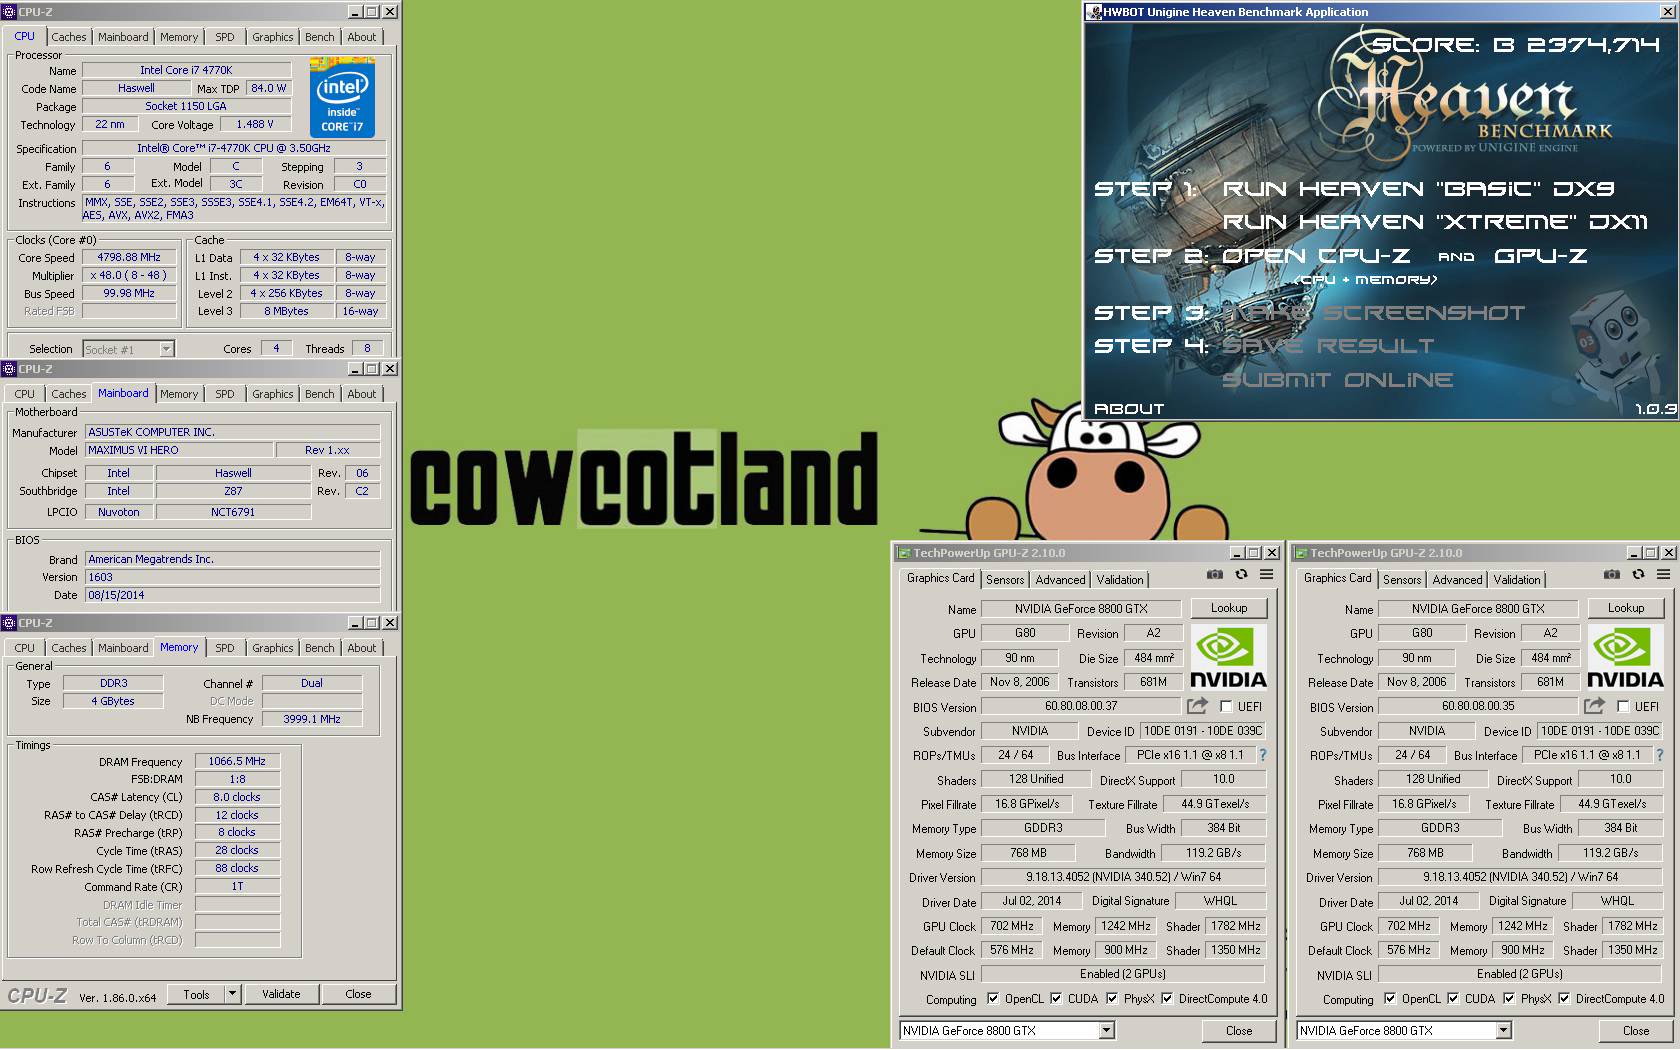Click RUN HEAVEN "XTREME" DX11 option

pos(1435,222)
